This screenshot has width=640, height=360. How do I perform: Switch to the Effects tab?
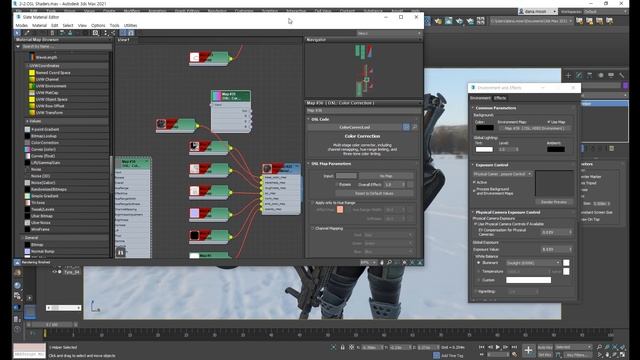point(500,98)
